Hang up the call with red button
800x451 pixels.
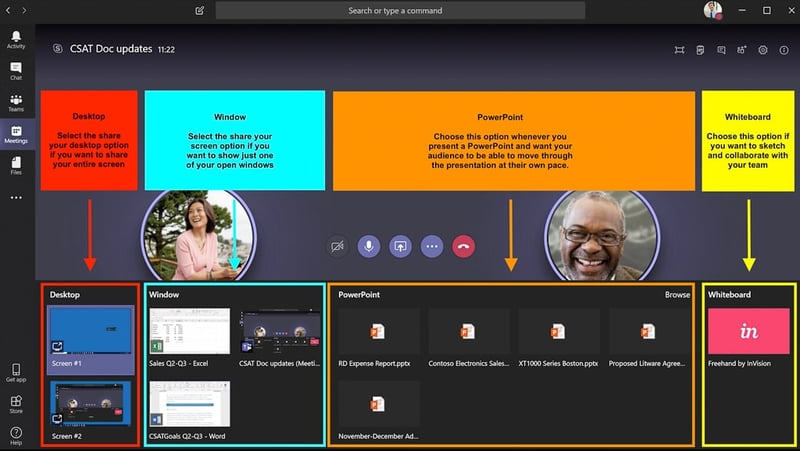point(463,246)
